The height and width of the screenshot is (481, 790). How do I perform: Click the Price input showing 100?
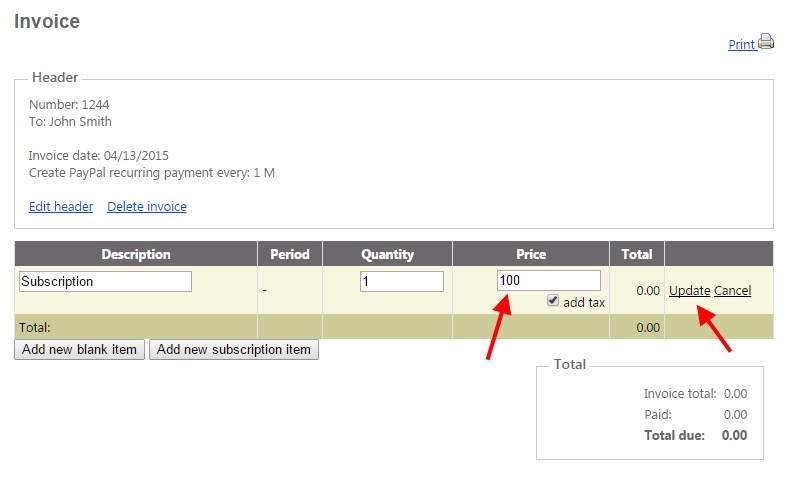tap(549, 281)
